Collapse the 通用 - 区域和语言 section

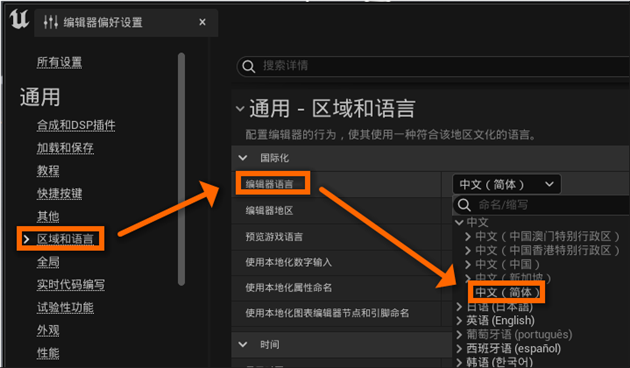240,109
